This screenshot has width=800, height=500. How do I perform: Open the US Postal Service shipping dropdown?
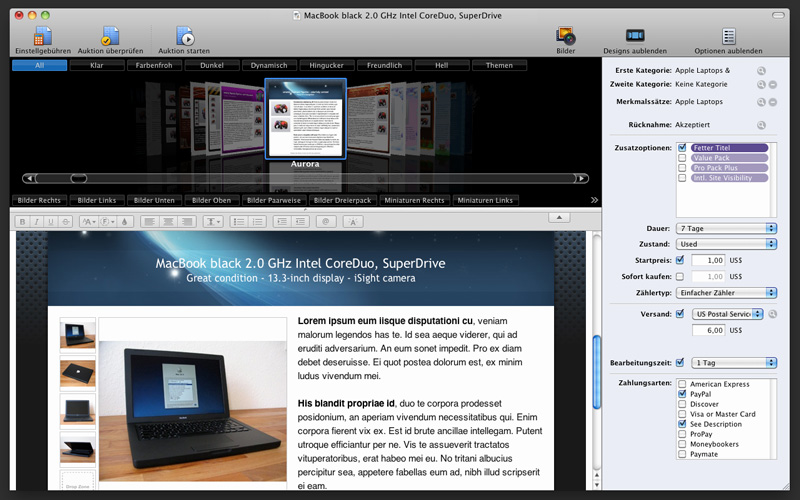coord(728,314)
